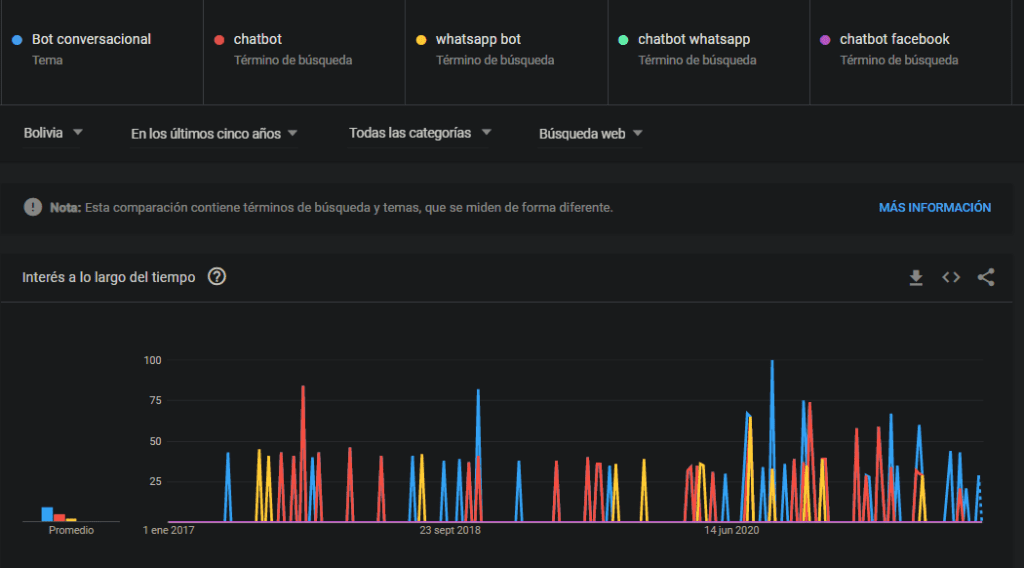
Task: Select the chatbot facebook term card
Action: coord(910,52)
